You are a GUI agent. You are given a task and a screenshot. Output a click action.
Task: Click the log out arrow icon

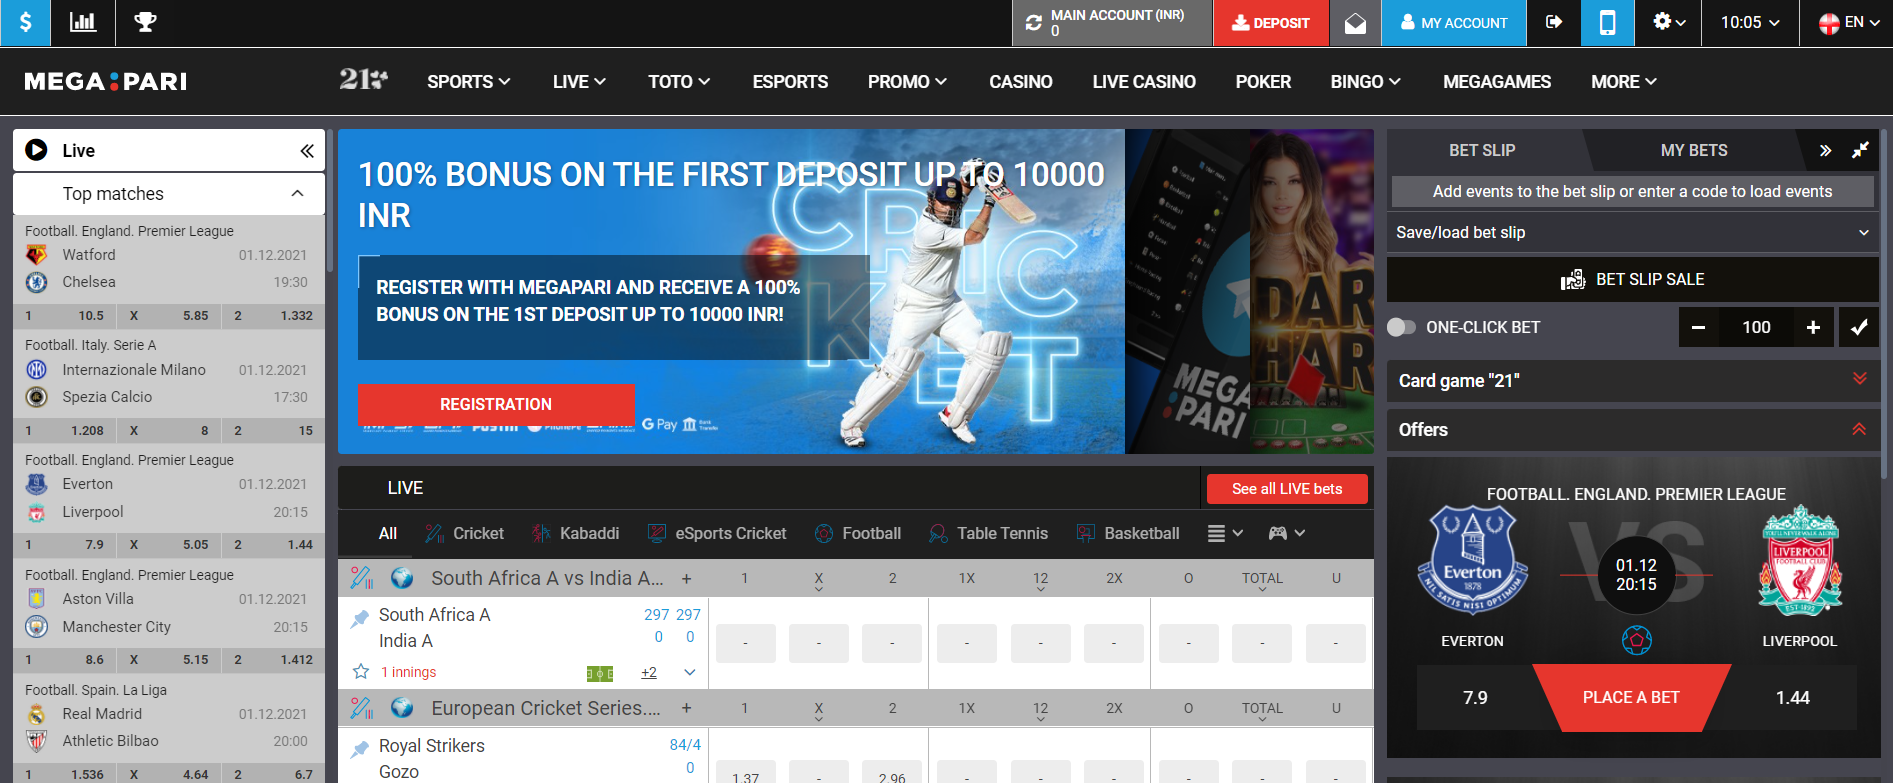pyautogui.click(x=1553, y=22)
